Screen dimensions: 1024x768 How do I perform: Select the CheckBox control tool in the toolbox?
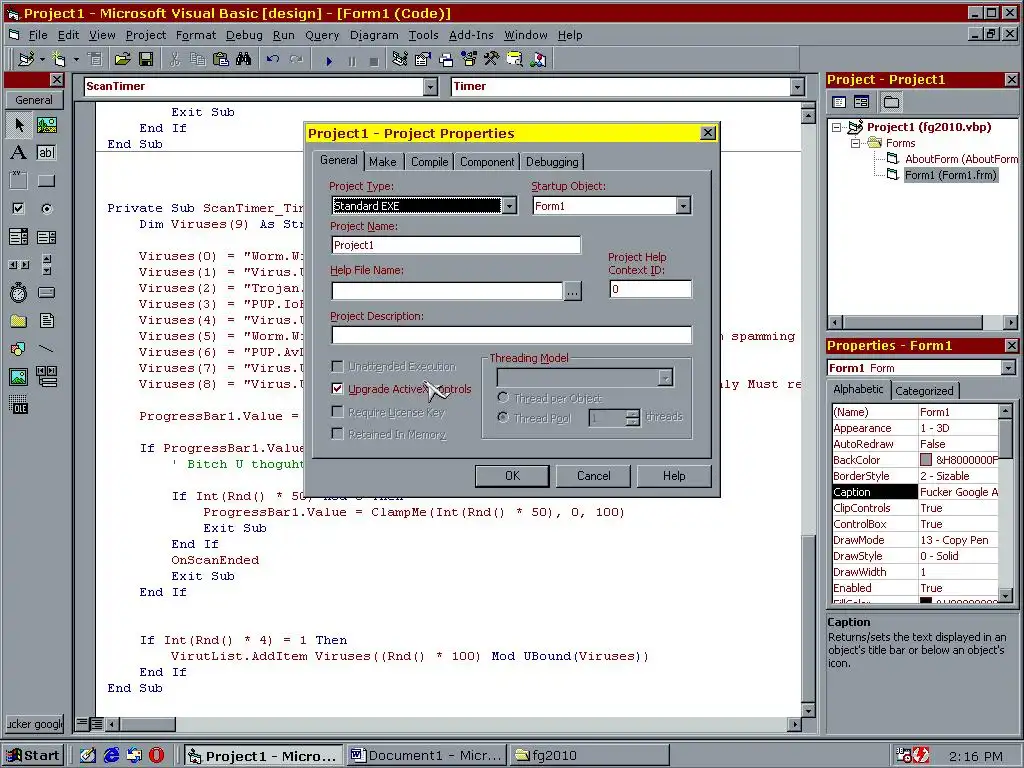click(19, 209)
